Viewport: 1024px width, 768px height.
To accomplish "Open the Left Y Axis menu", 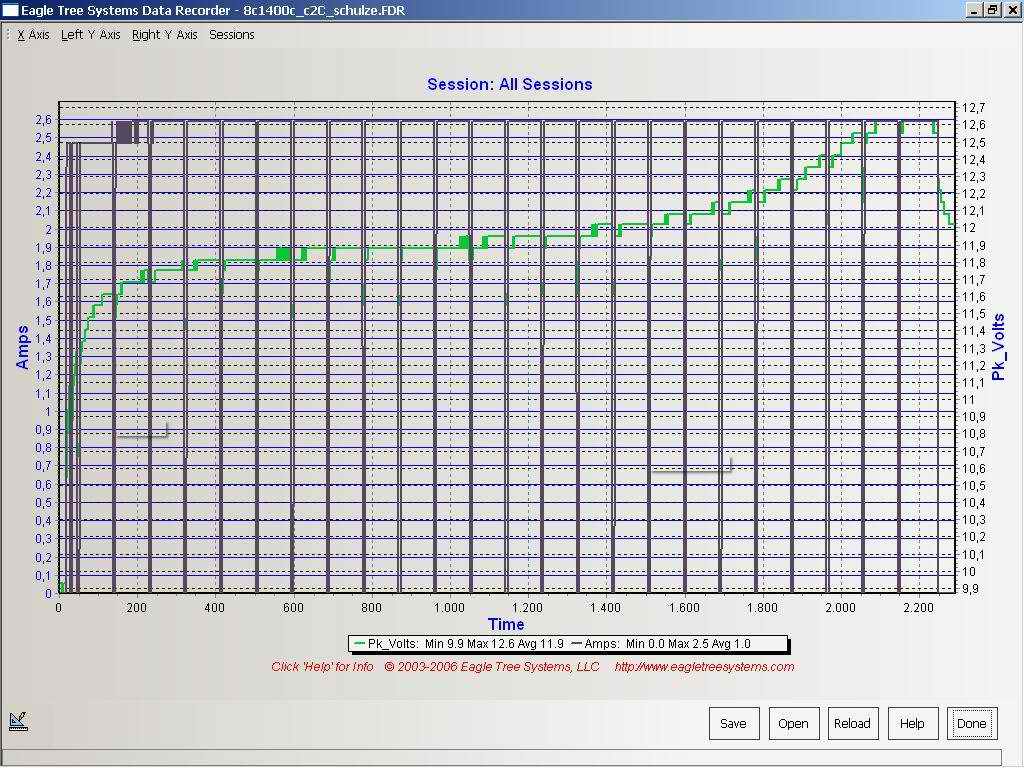I will click(90, 35).
